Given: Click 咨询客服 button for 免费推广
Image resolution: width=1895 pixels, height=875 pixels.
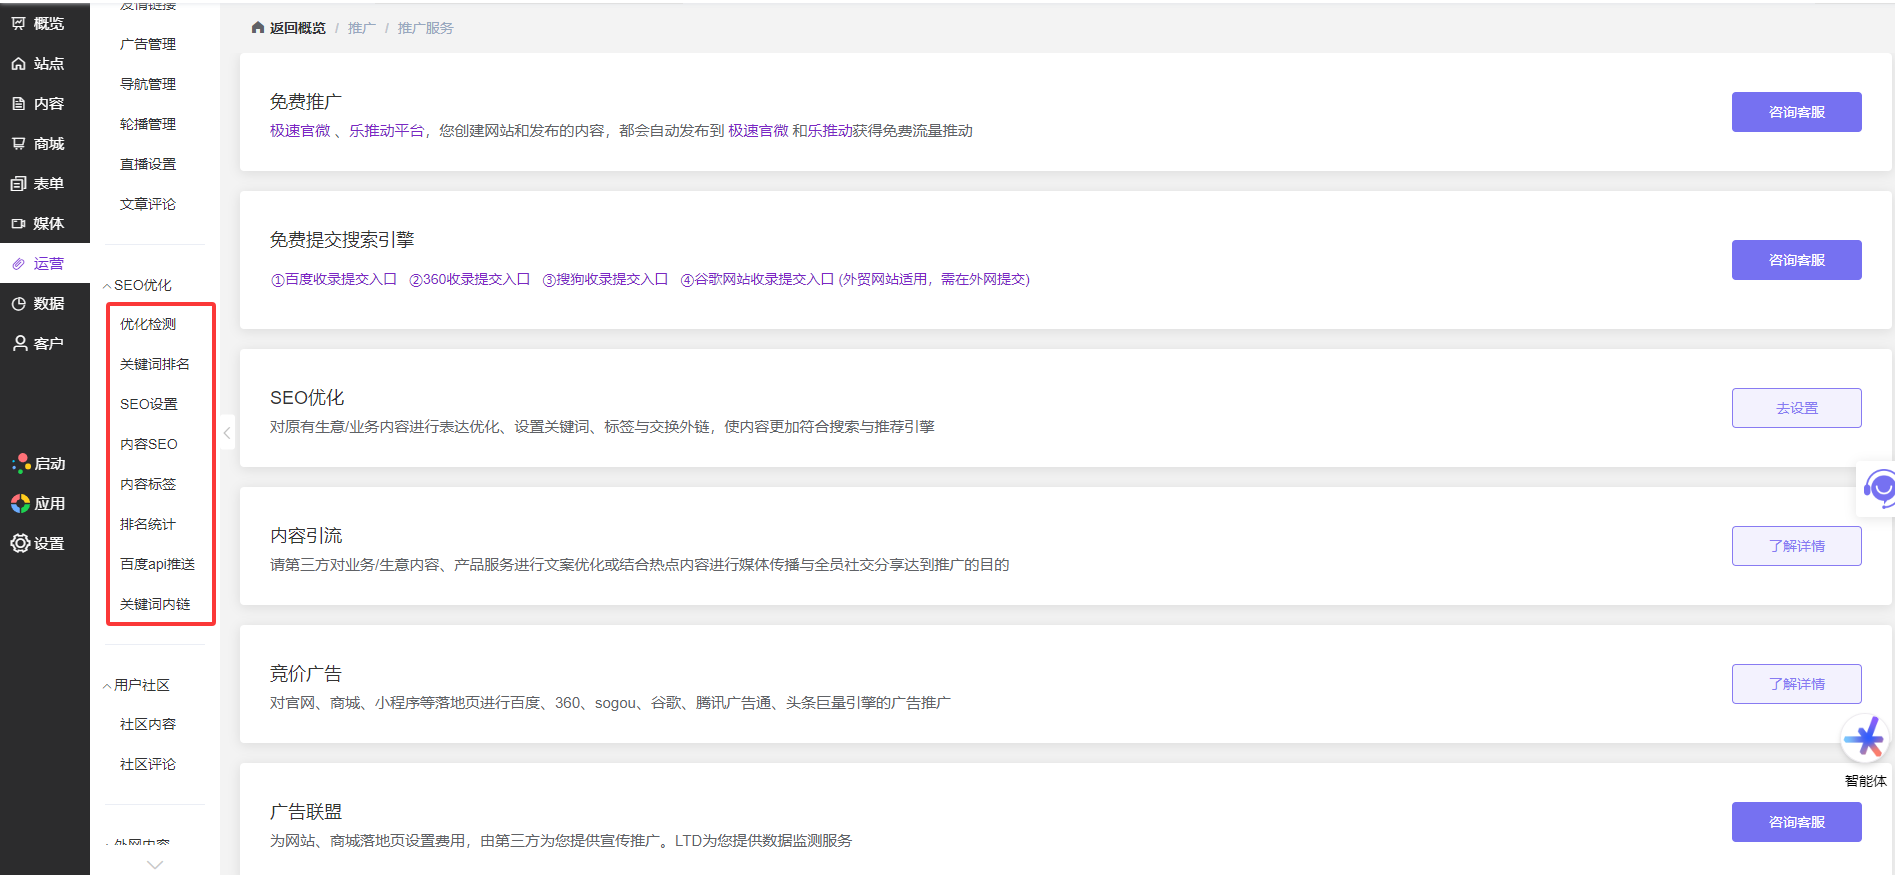Looking at the screenshot, I should [x=1796, y=112].
